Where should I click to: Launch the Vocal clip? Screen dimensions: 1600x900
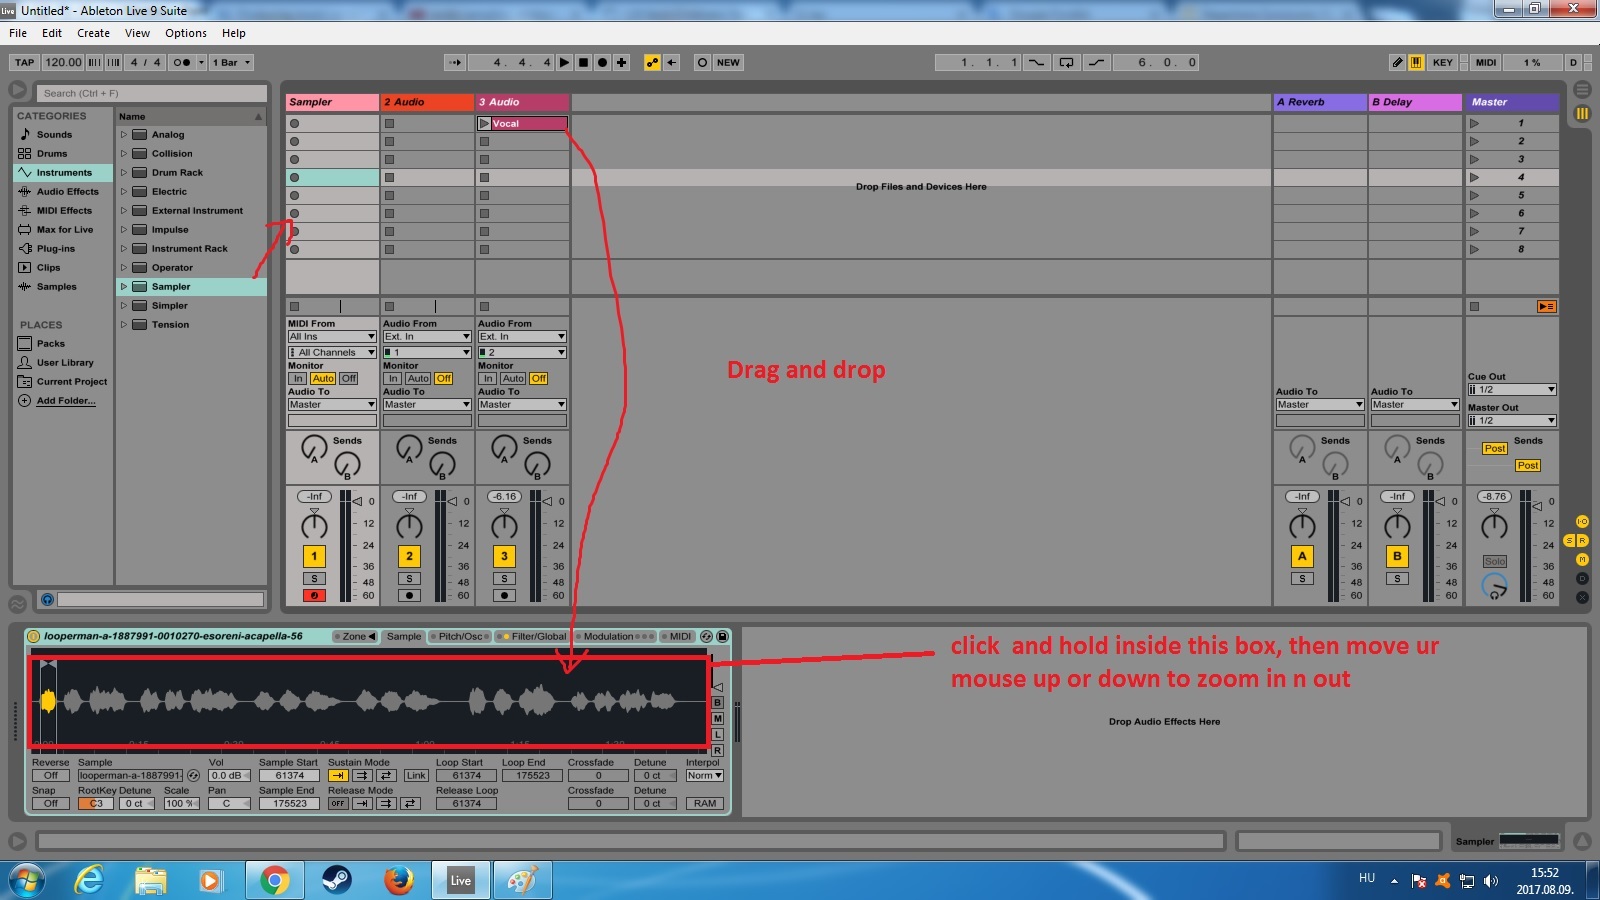(x=485, y=124)
